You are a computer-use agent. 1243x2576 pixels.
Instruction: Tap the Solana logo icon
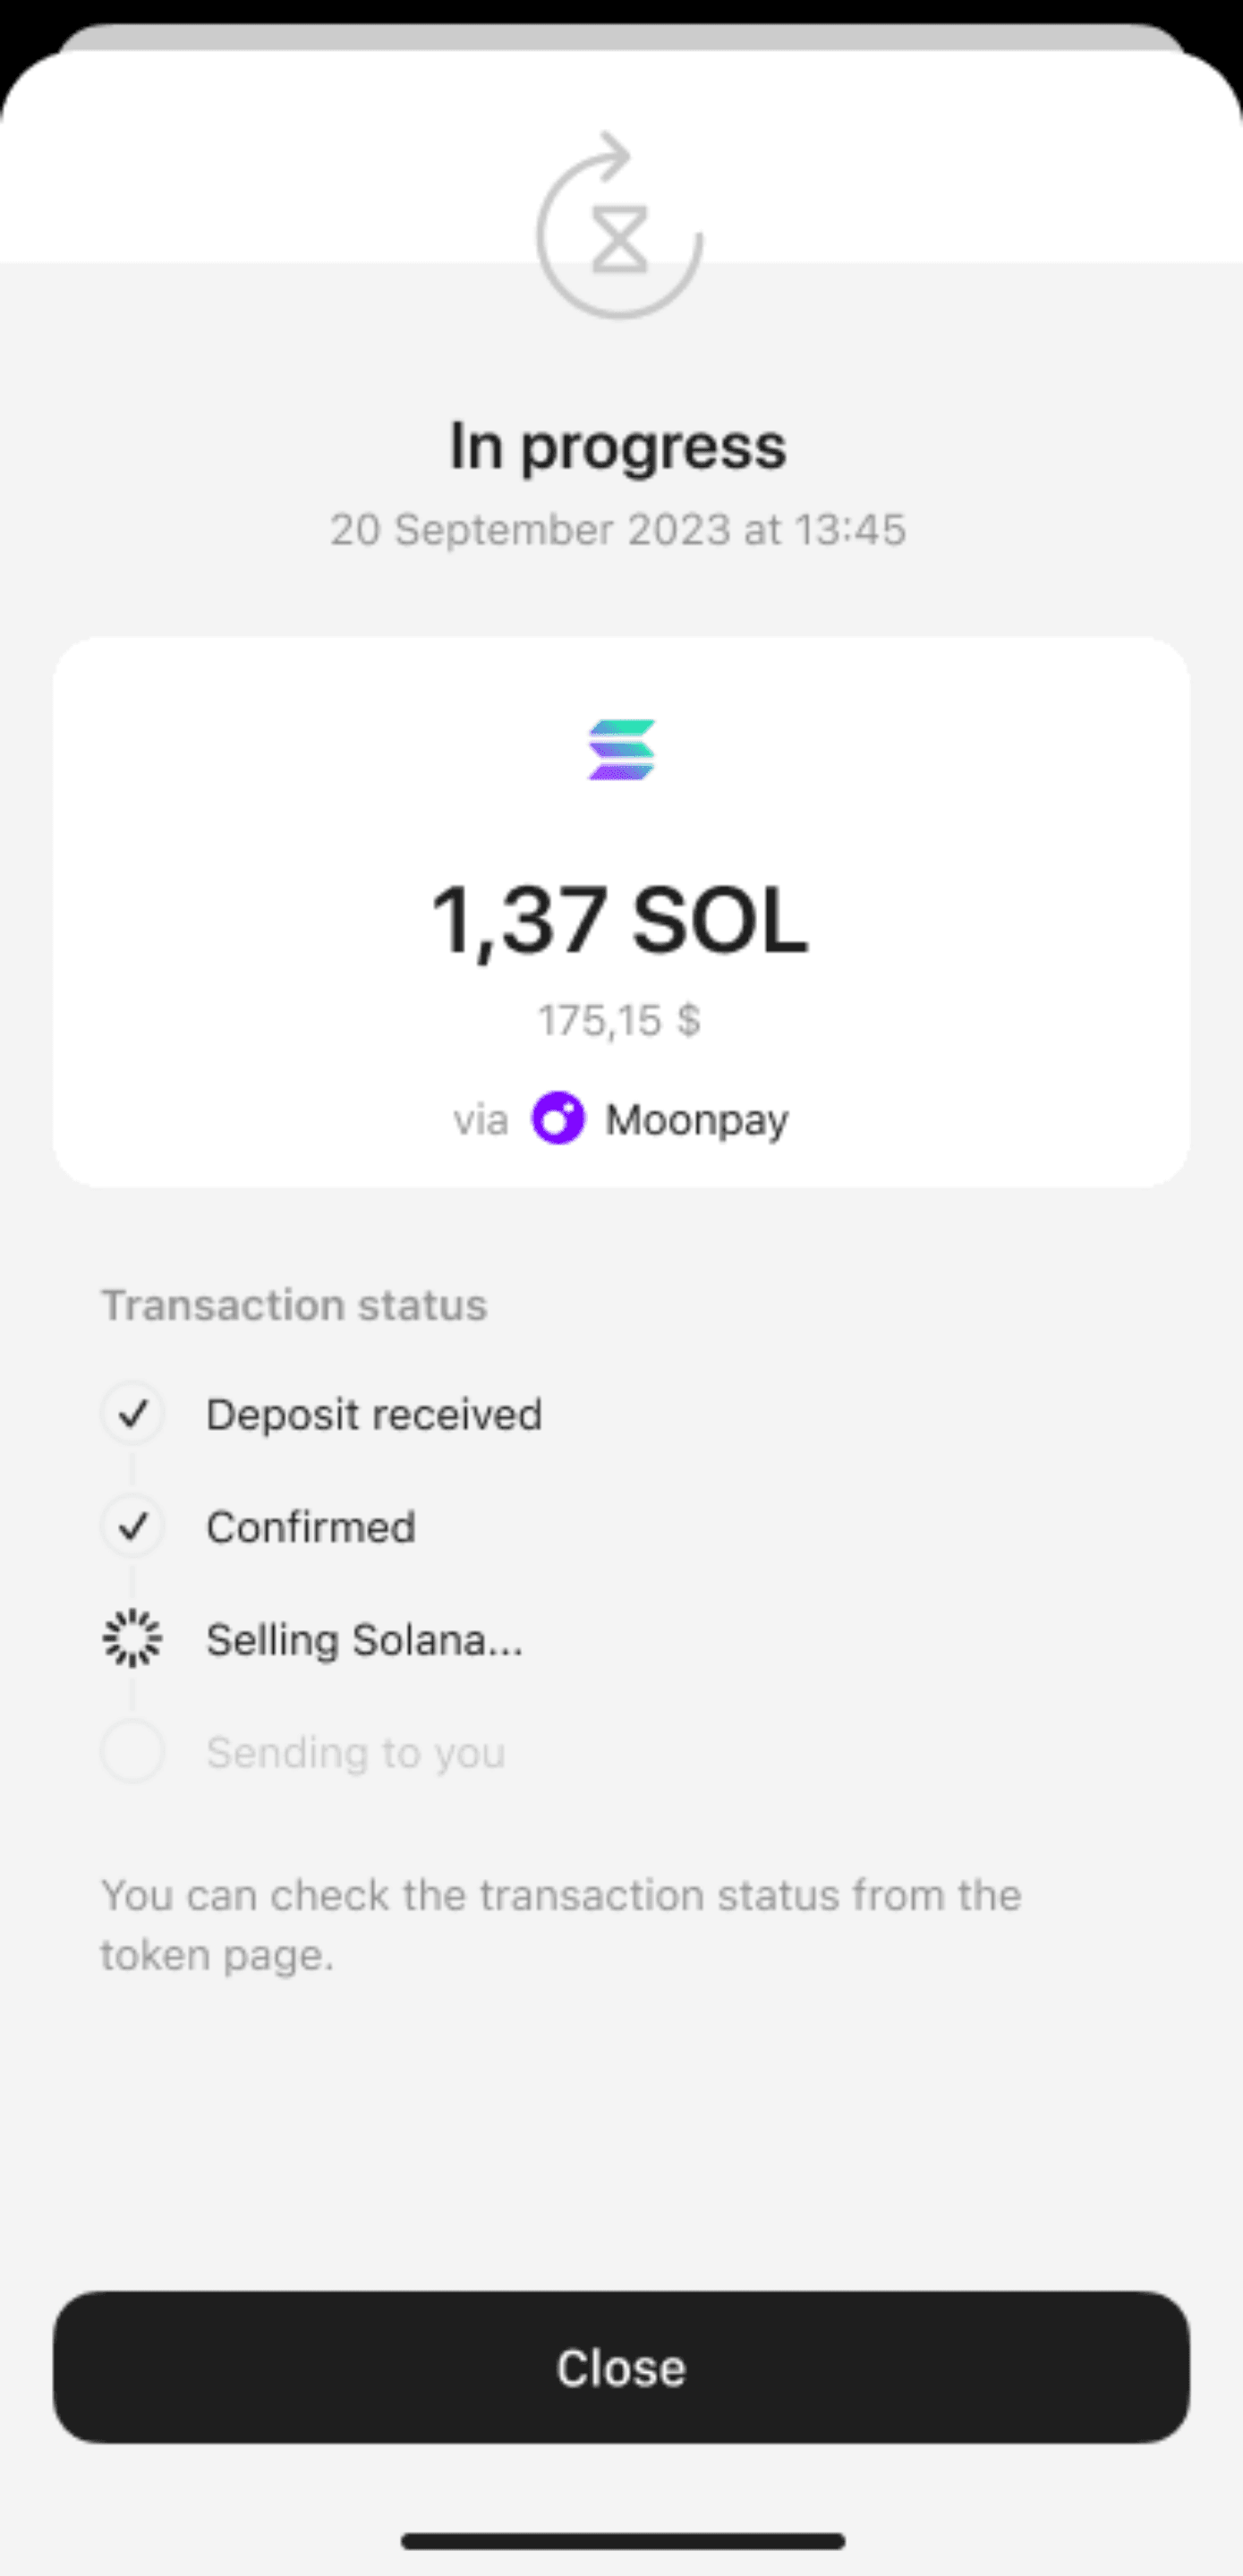point(621,749)
